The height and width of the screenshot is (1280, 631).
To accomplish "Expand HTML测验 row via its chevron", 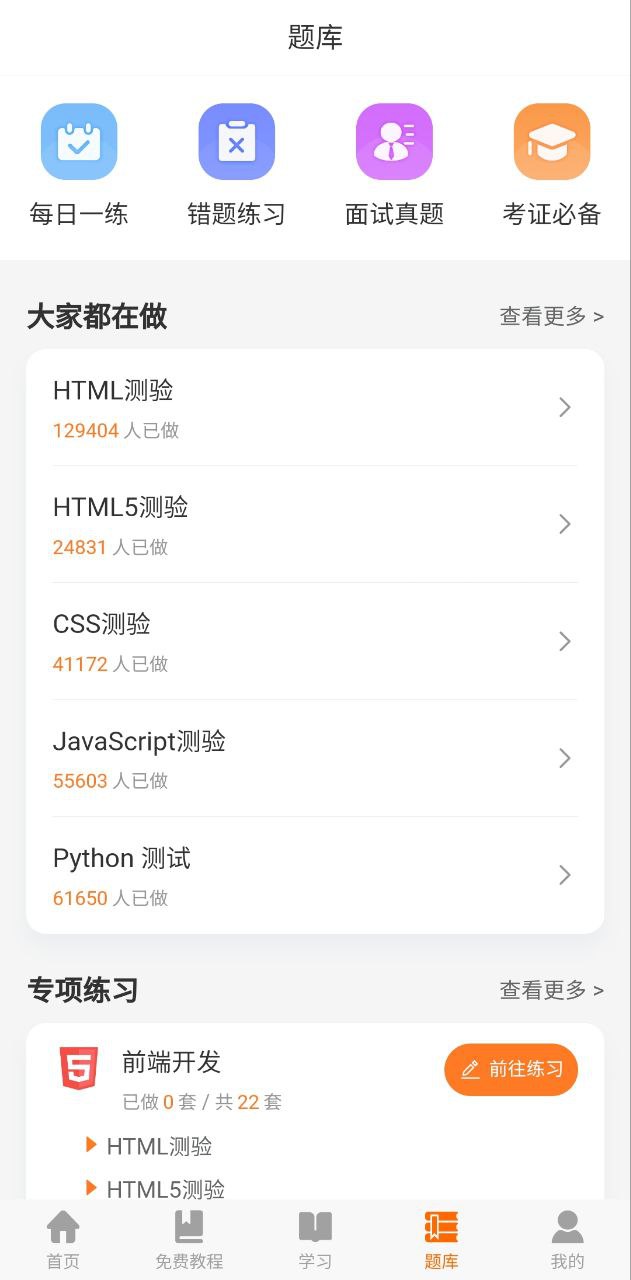I will pyautogui.click(x=565, y=407).
